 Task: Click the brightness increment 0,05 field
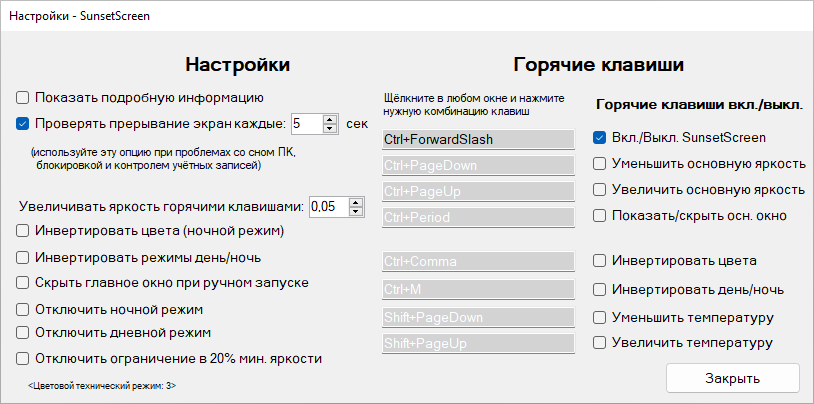(x=327, y=206)
